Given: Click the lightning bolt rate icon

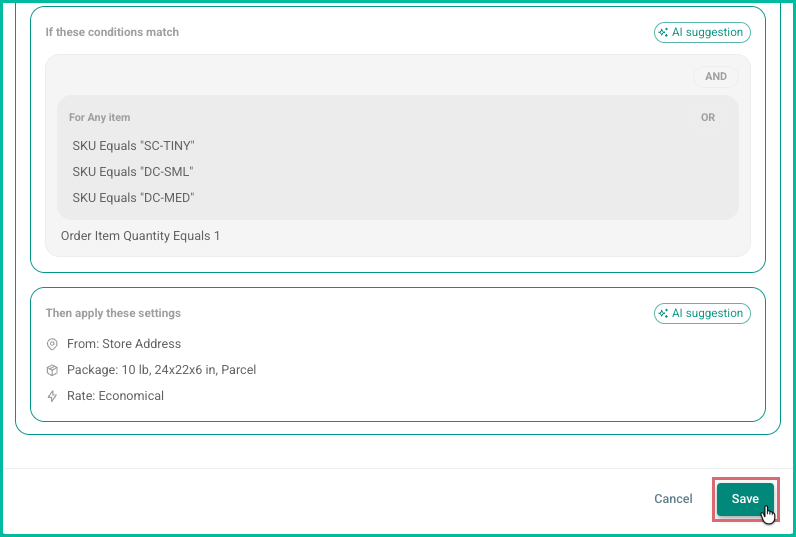Looking at the screenshot, I should coord(52,396).
